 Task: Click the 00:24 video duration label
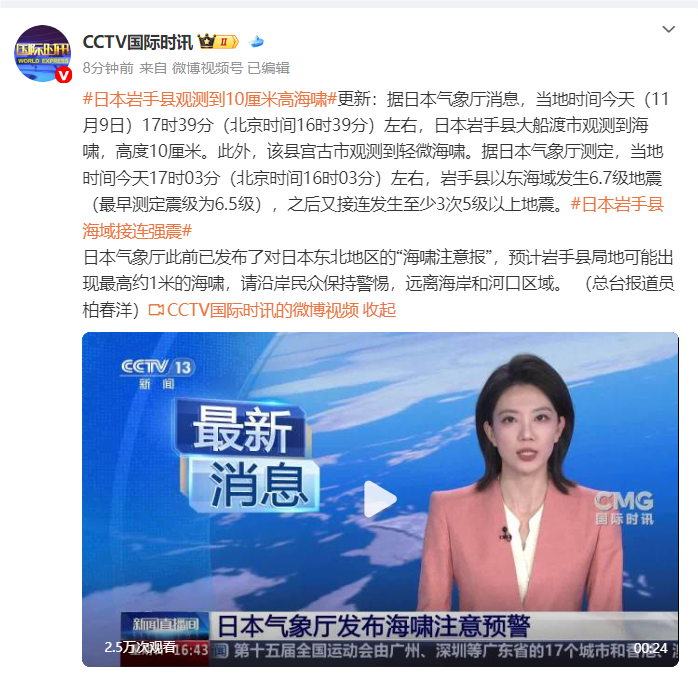click(650, 648)
